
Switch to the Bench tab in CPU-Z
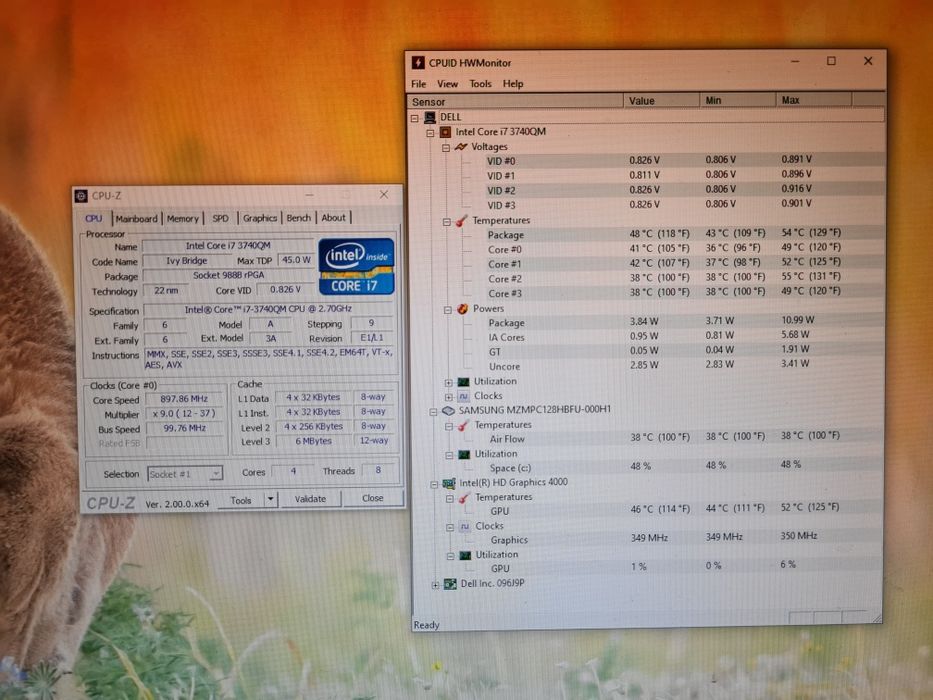coord(299,218)
